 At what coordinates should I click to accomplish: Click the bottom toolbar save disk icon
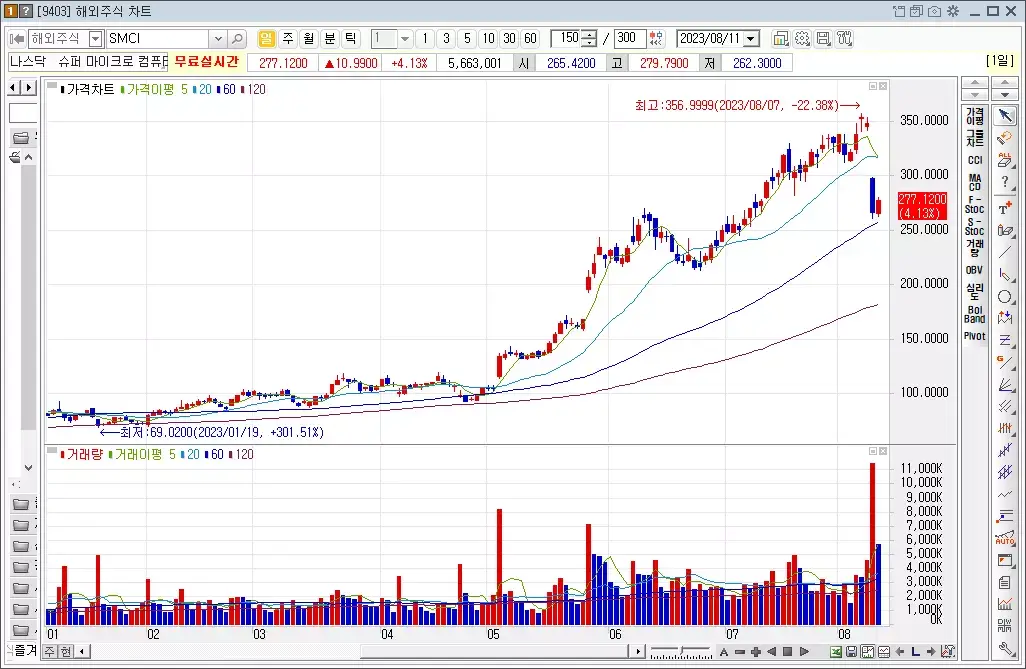click(851, 651)
